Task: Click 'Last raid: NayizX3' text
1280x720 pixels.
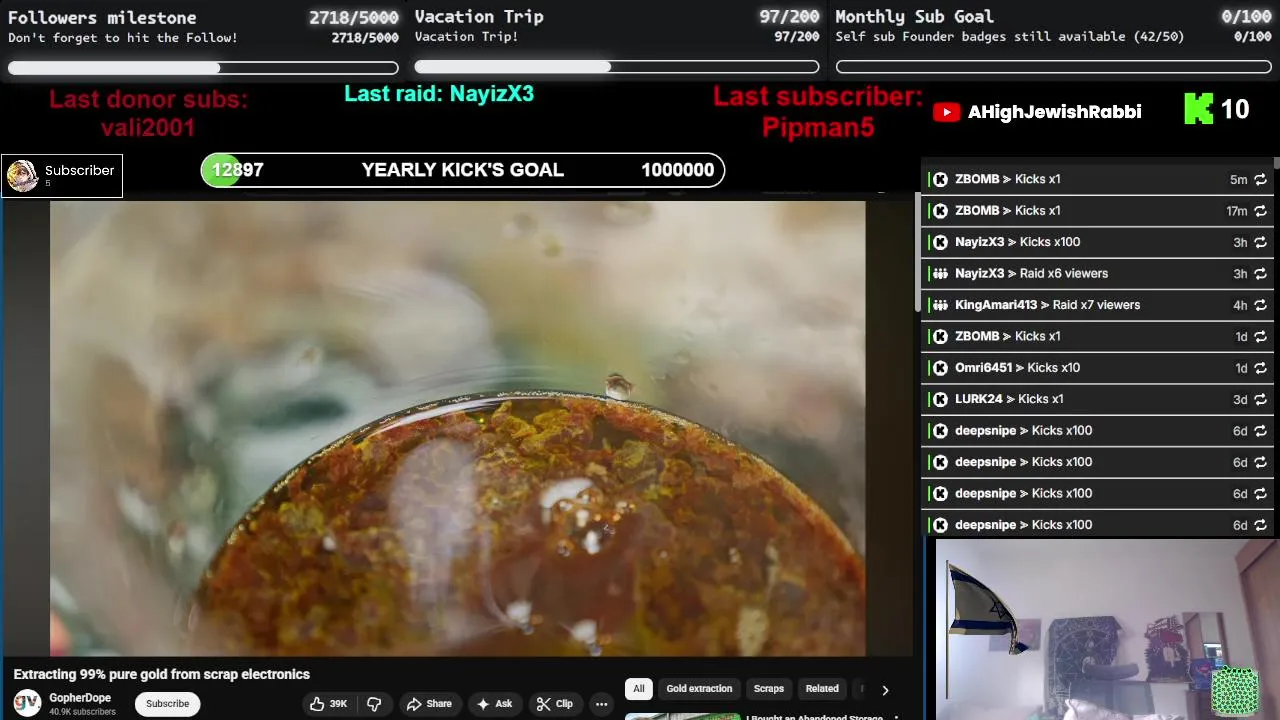Action: tap(439, 94)
